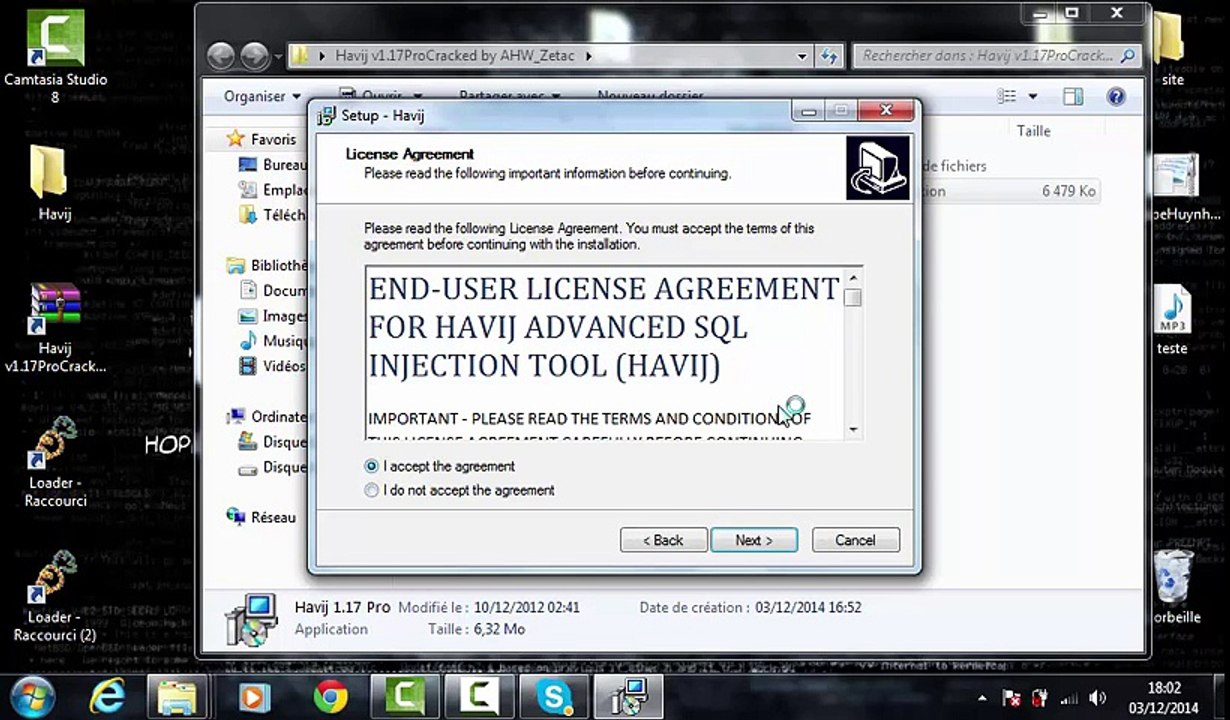Viewport: 1230px width, 720px height.
Task: Click the change view icon in Explorer toolbar
Action: click(1007, 97)
